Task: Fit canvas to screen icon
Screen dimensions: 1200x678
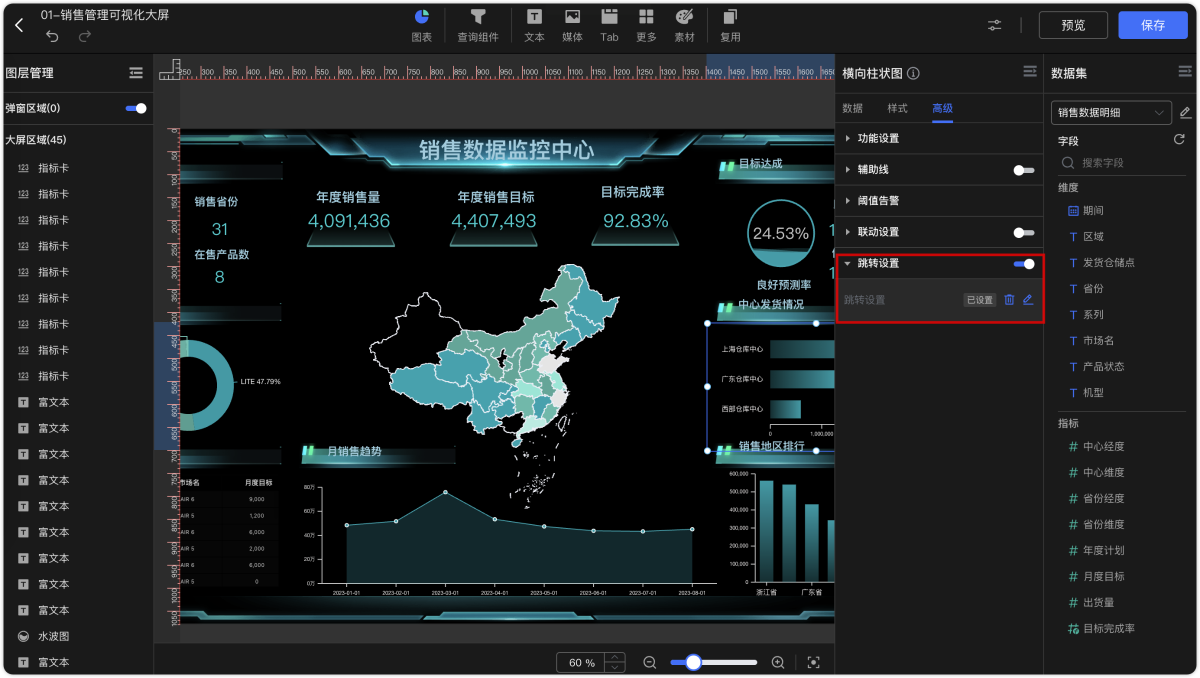Action: 813,662
